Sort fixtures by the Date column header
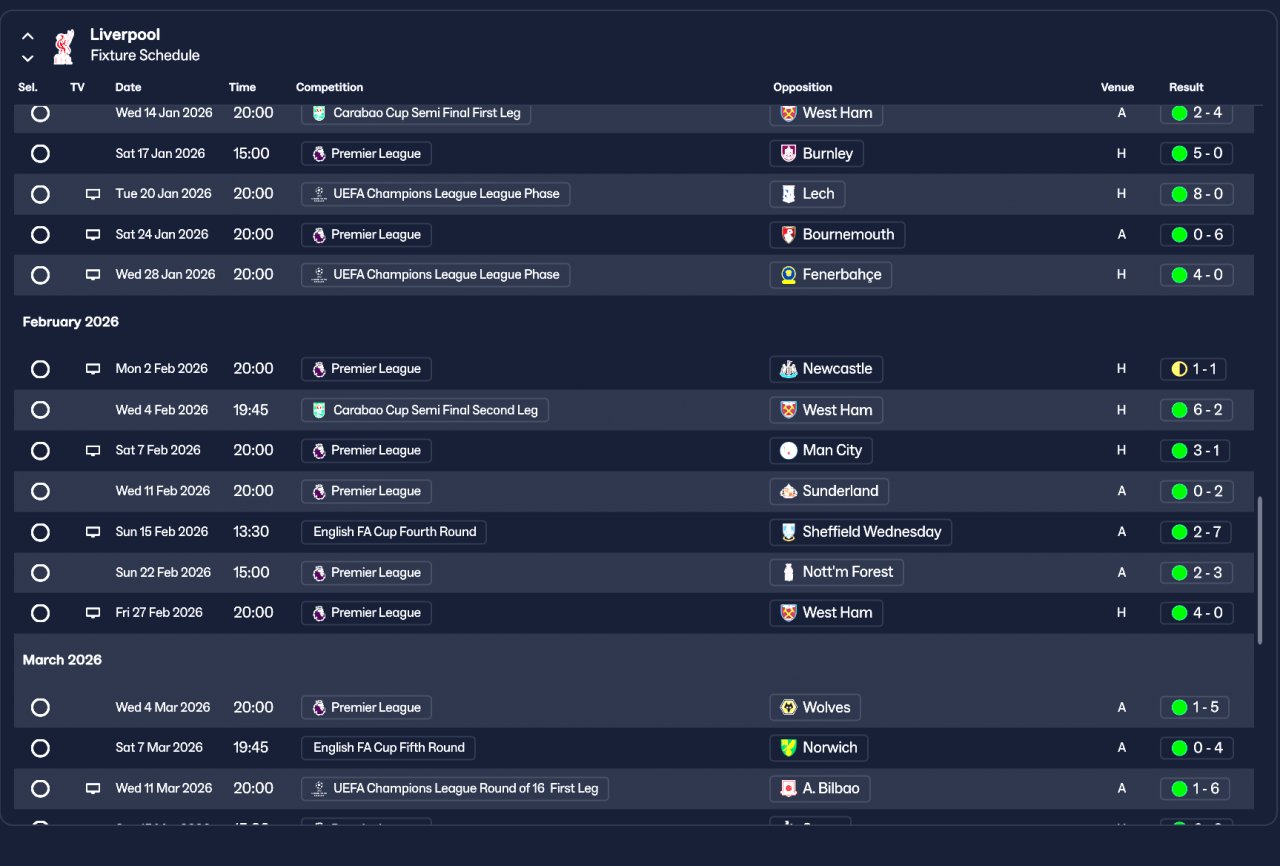This screenshot has width=1280, height=866. click(128, 88)
